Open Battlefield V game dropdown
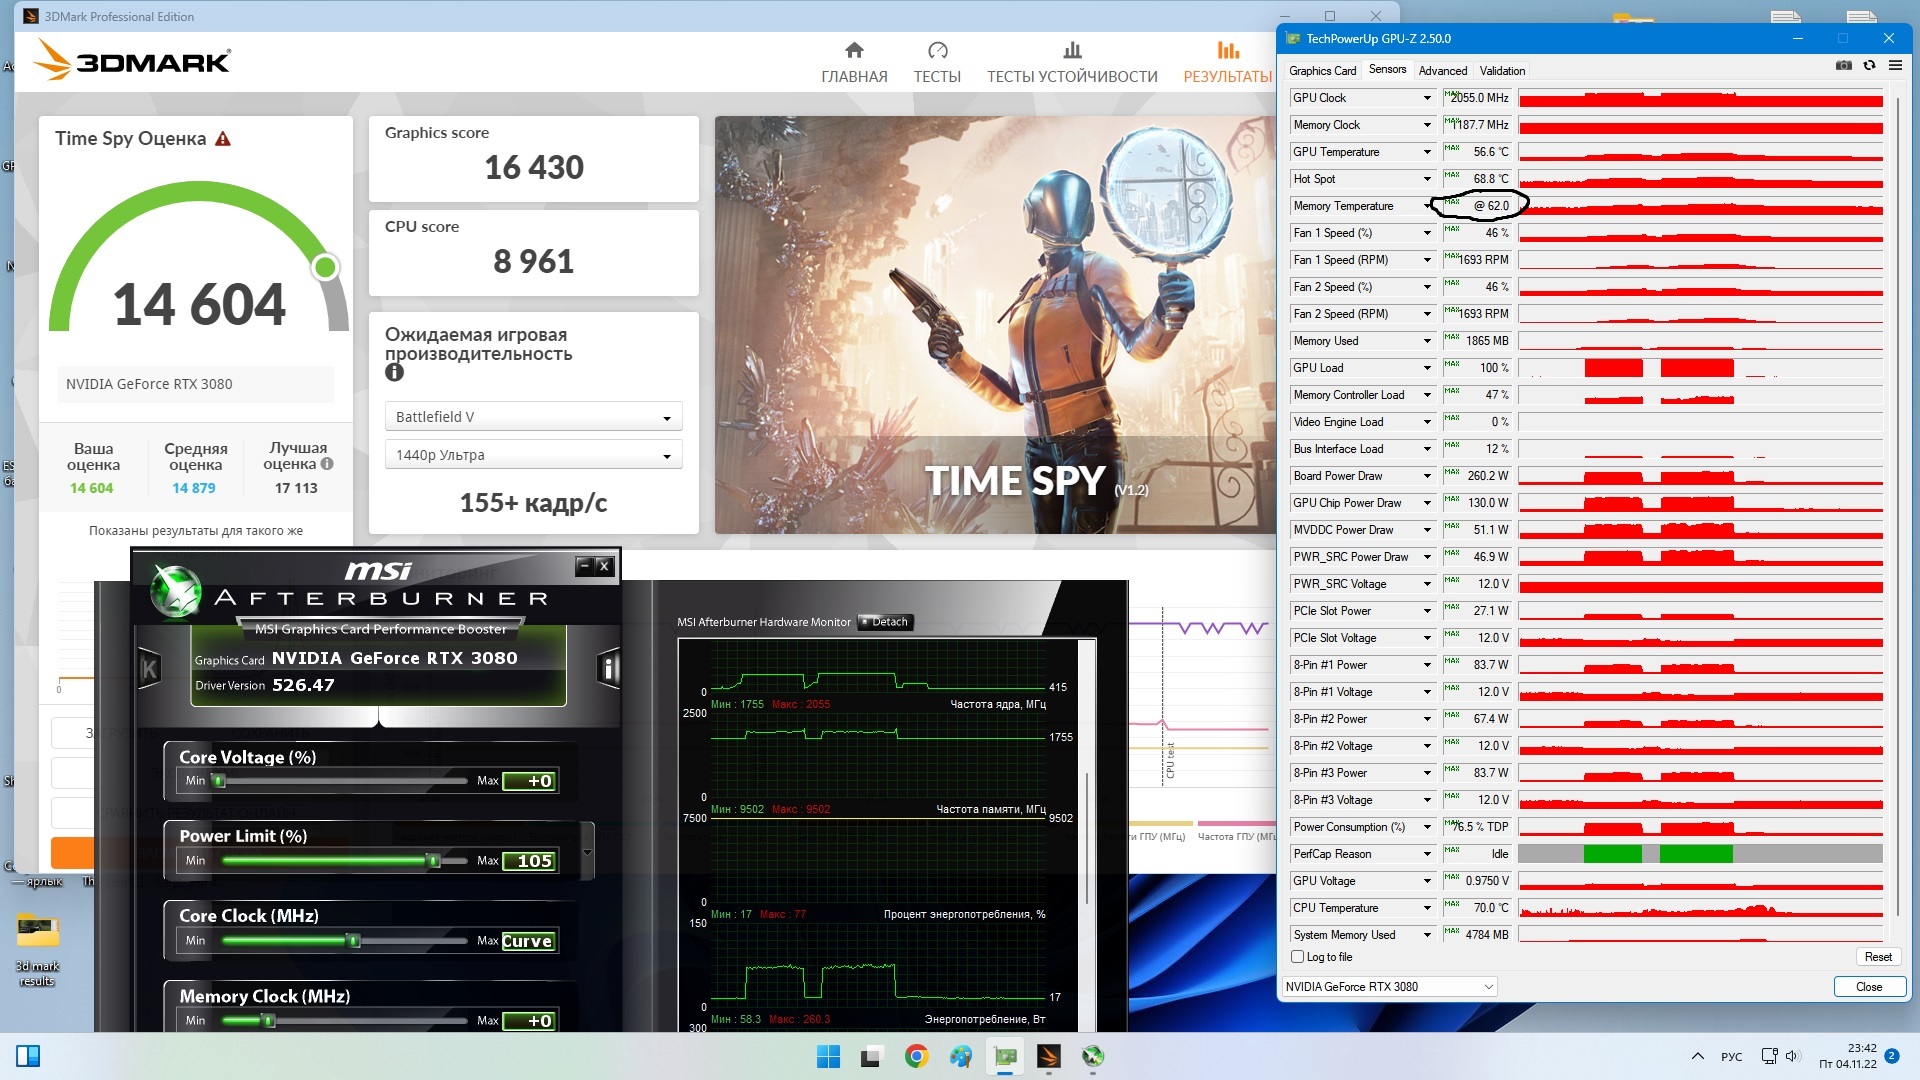This screenshot has height=1080, width=1920. (533, 417)
